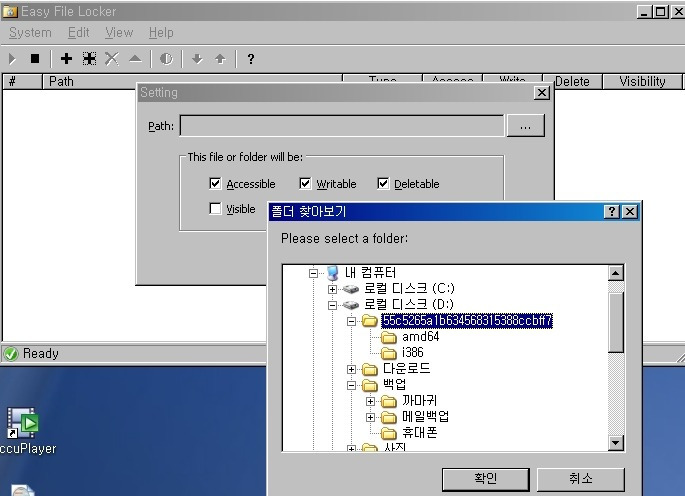This screenshot has height=496, width=685.
Task: Click the Stop protection square icon
Action: pos(35,59)
